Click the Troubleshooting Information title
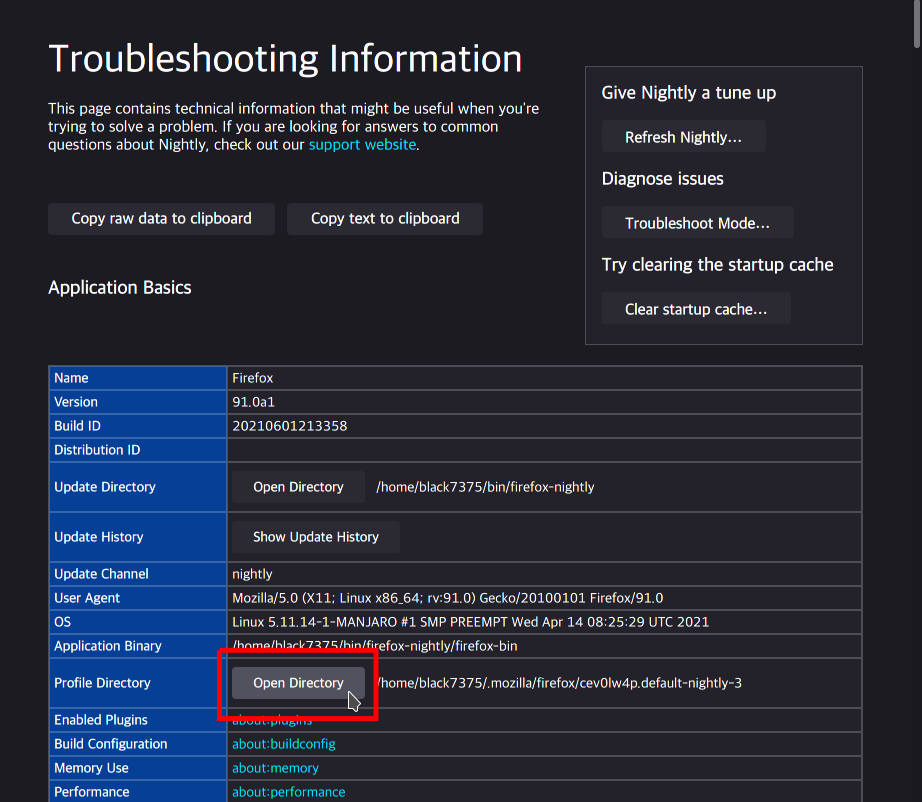The image size is (922, 802). 285,59
